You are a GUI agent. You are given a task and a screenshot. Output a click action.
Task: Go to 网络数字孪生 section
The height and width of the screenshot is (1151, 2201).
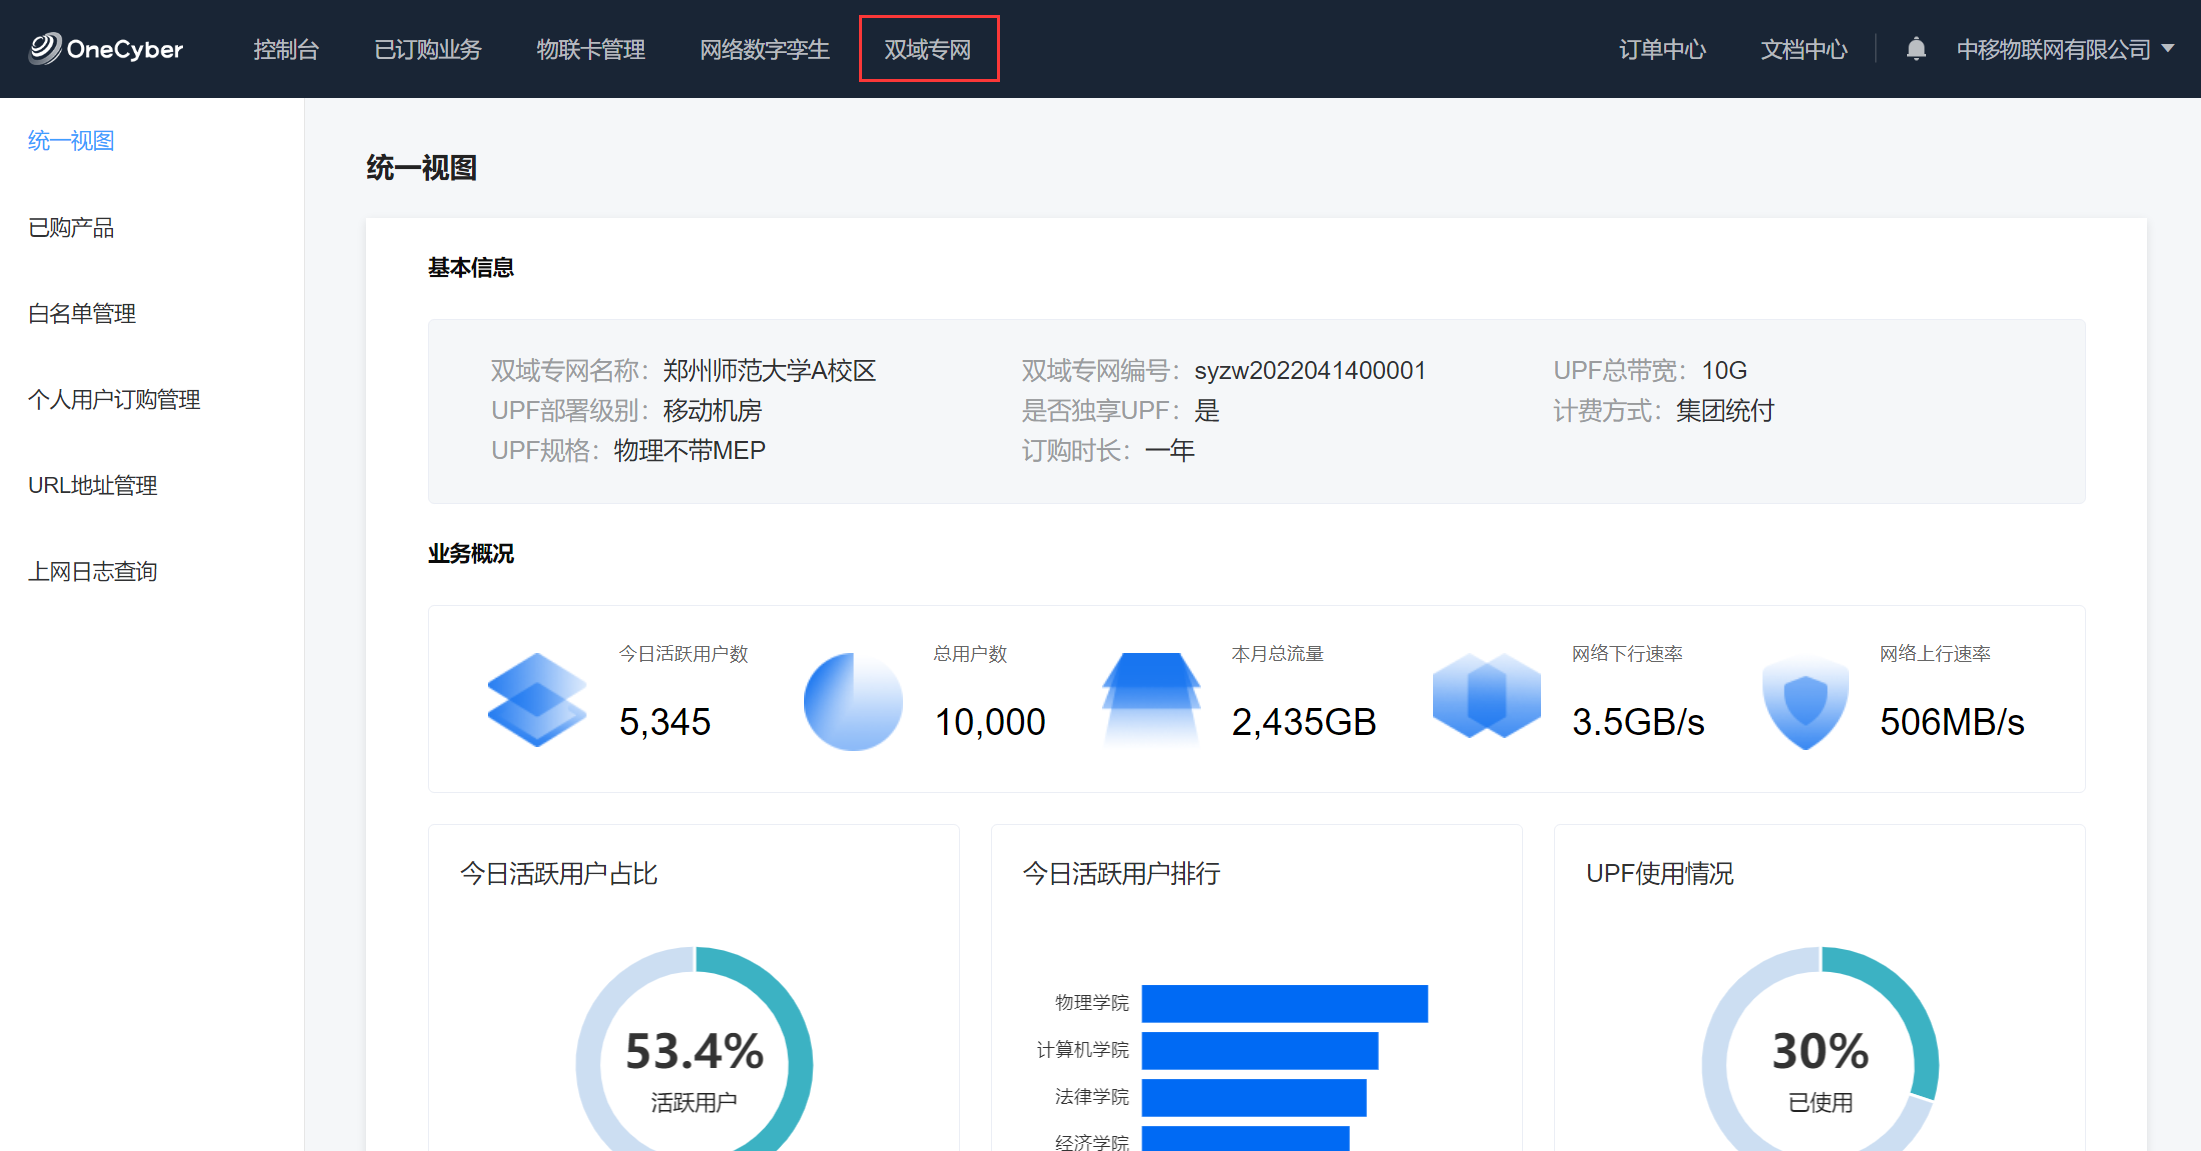pyautogui.click(x=764, y=49)
